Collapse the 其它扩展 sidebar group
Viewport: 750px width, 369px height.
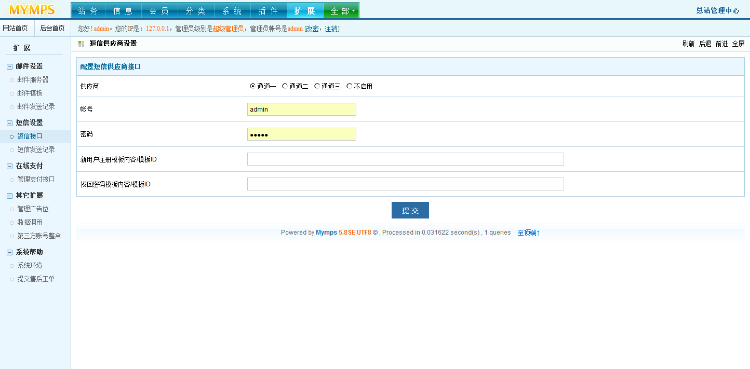pos(10,196)
